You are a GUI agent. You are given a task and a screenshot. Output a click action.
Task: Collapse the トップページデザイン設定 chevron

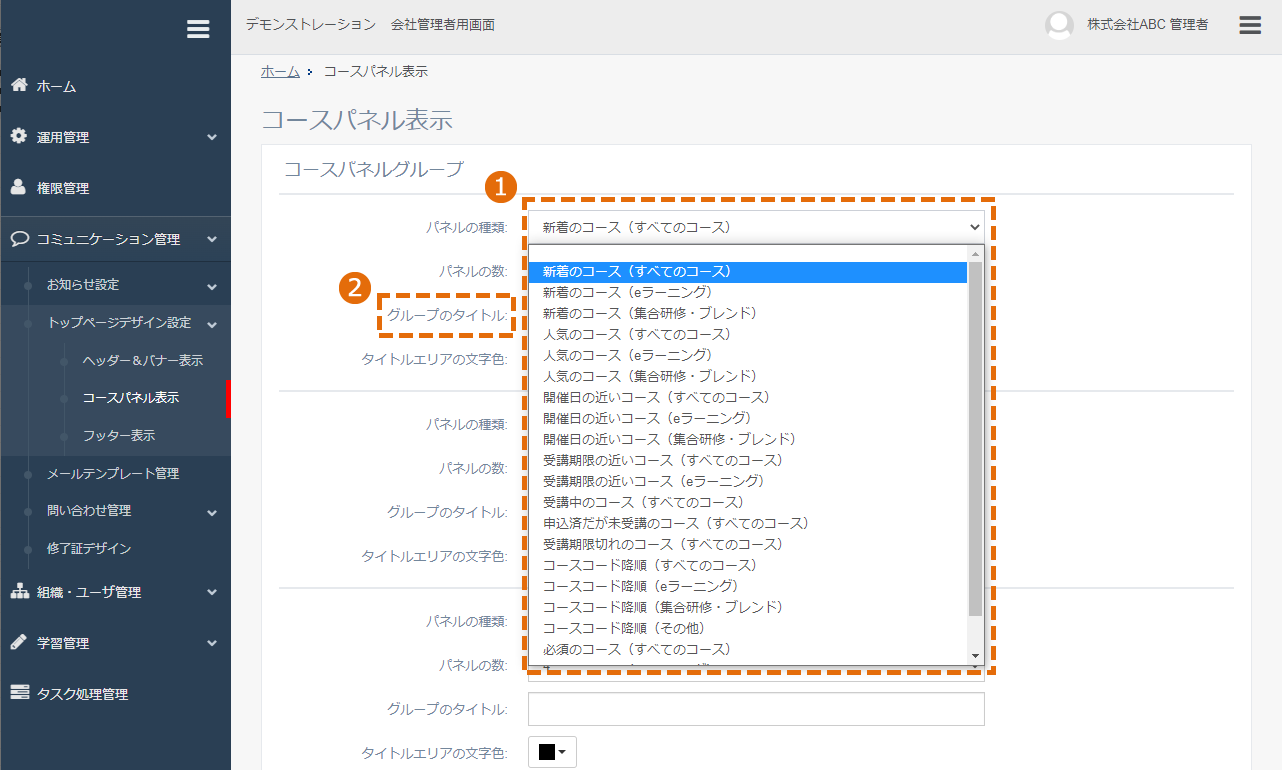[212, 324]
